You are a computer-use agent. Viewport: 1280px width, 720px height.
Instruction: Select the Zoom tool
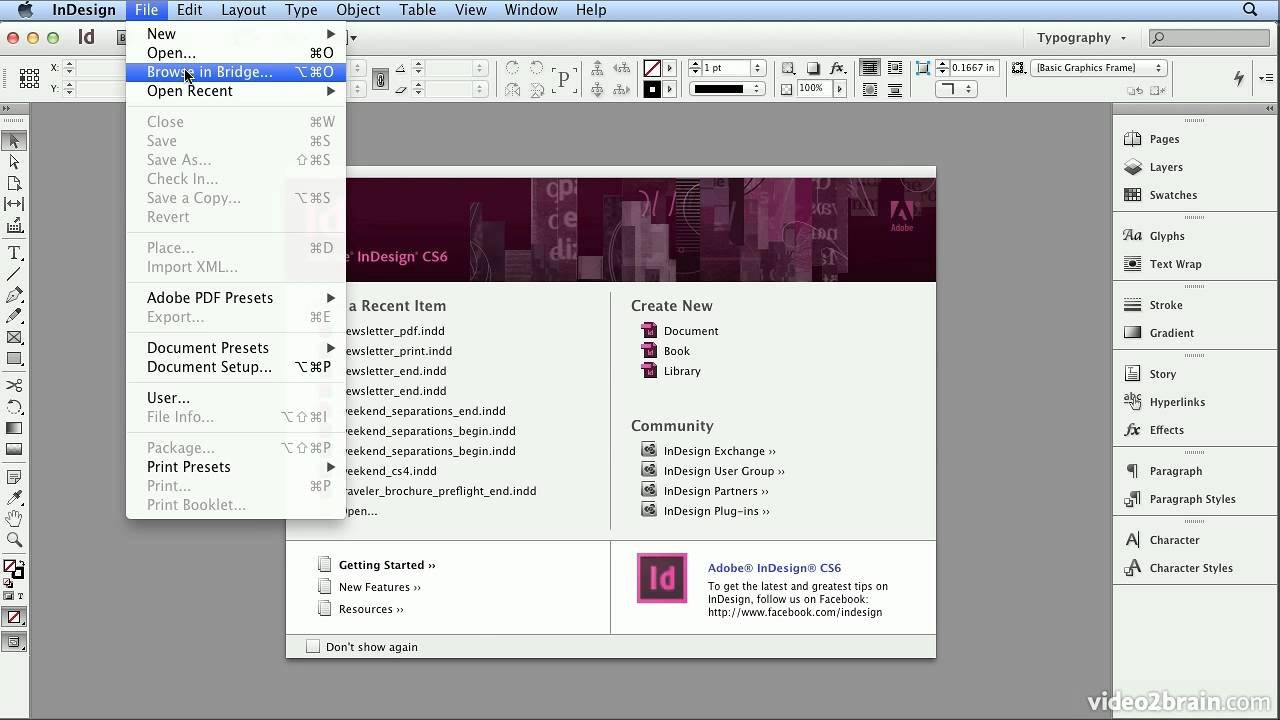point(14,540)
